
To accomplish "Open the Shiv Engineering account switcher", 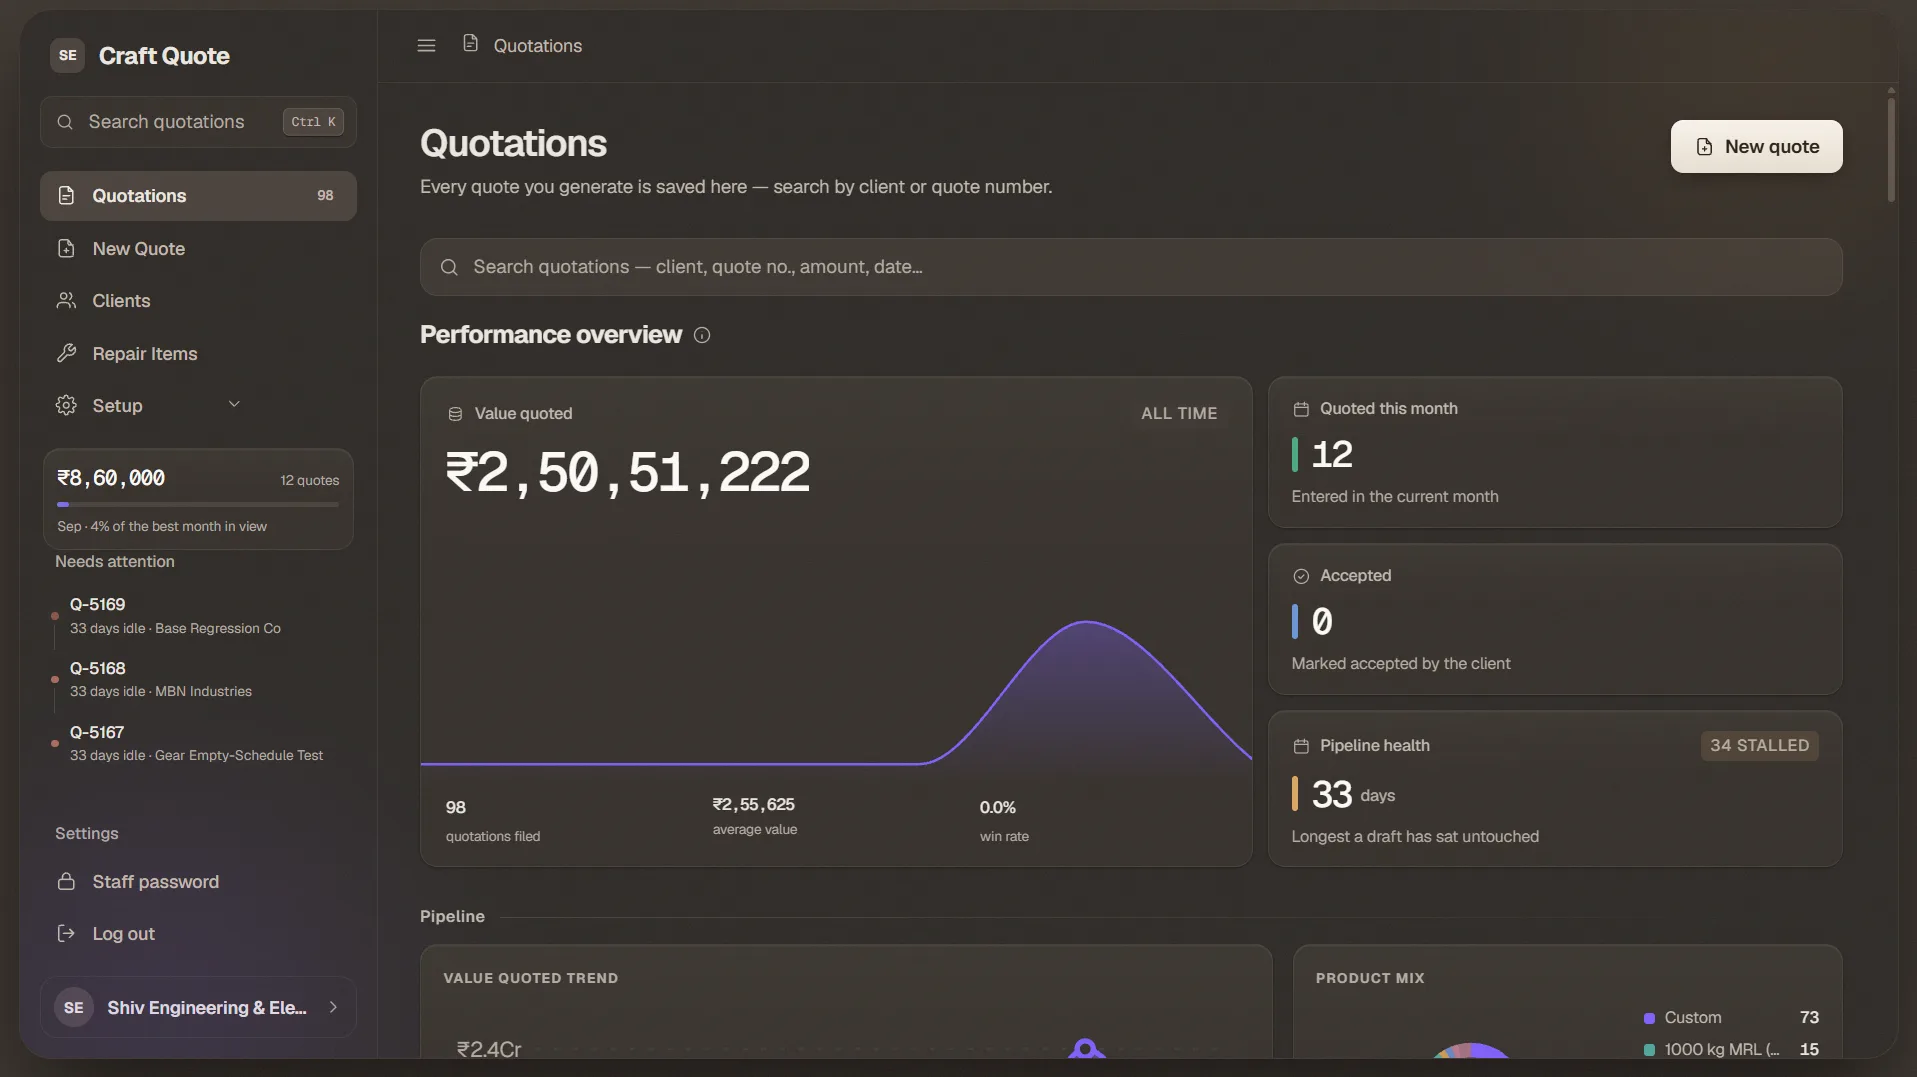I will tap(198, 1008).
